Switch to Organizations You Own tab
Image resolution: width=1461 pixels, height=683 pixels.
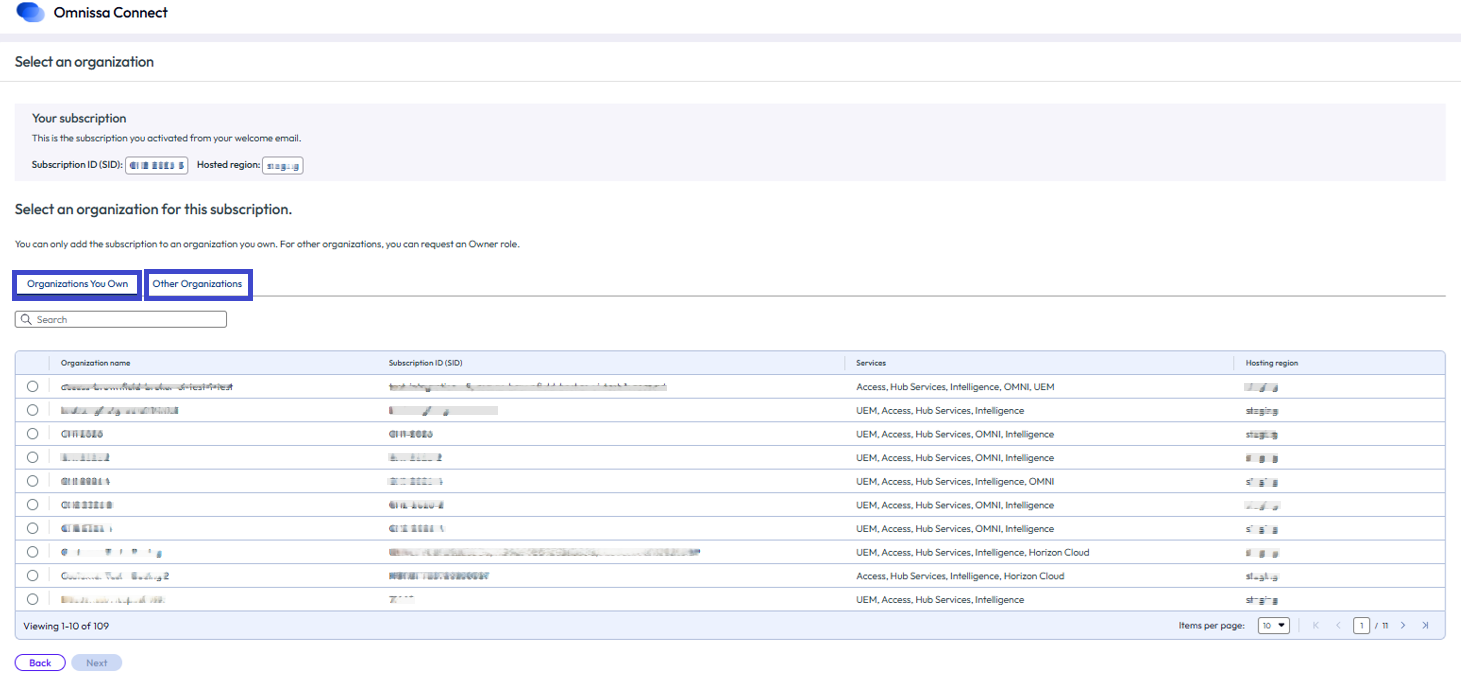tap(78, 284)
